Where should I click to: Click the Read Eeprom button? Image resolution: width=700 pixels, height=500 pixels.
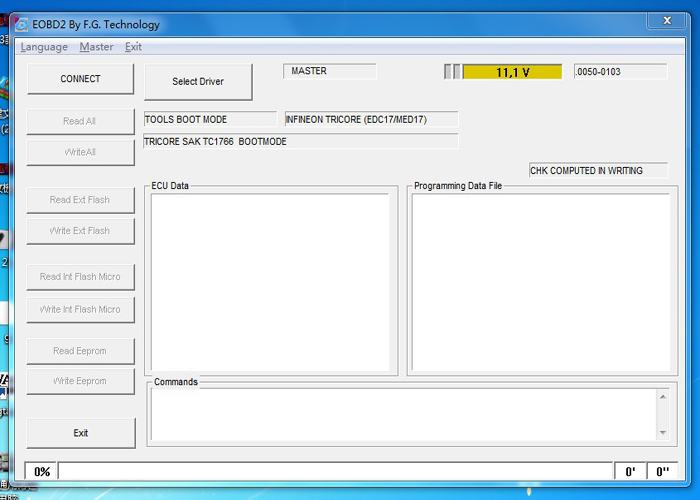click(80, 351)
